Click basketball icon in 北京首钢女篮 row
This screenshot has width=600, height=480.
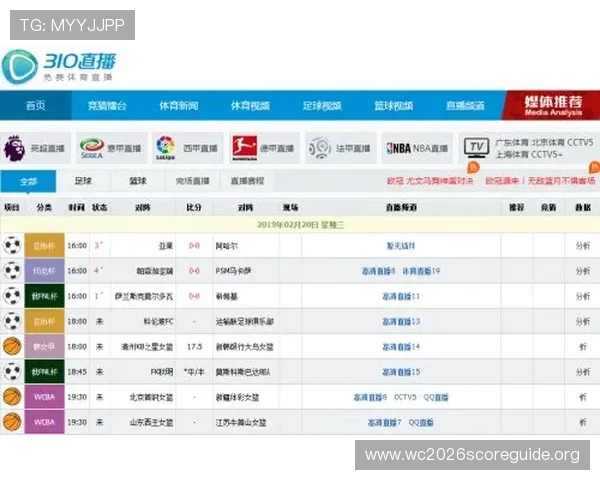pos(12,397)
